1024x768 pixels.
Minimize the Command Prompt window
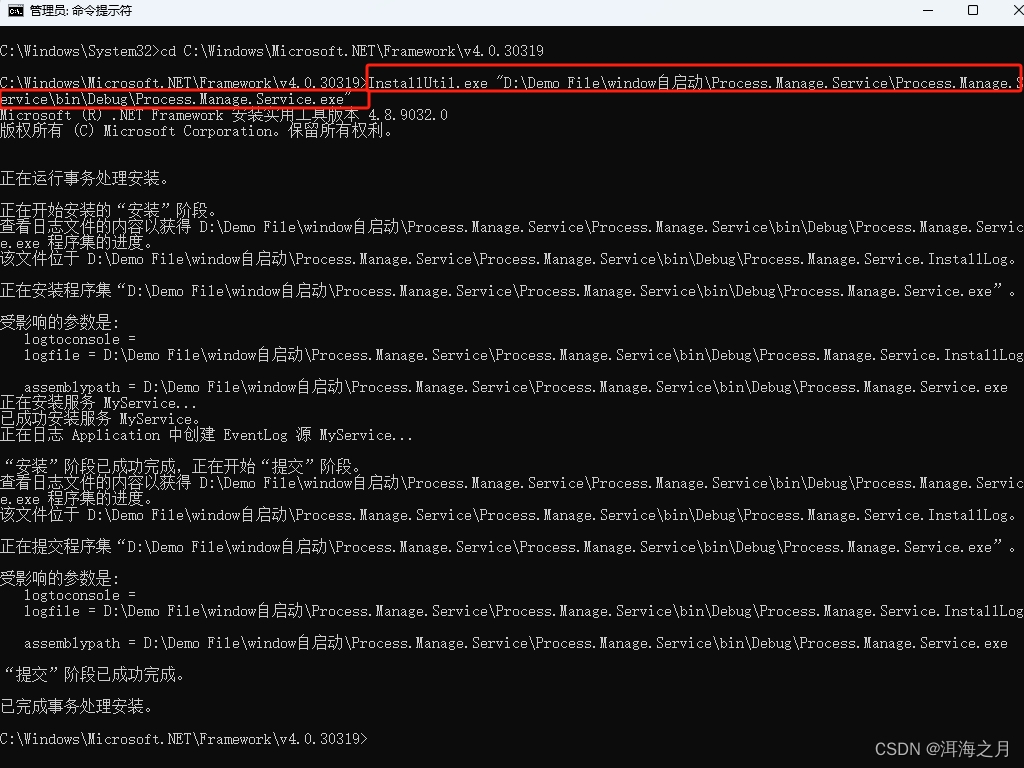928,11
